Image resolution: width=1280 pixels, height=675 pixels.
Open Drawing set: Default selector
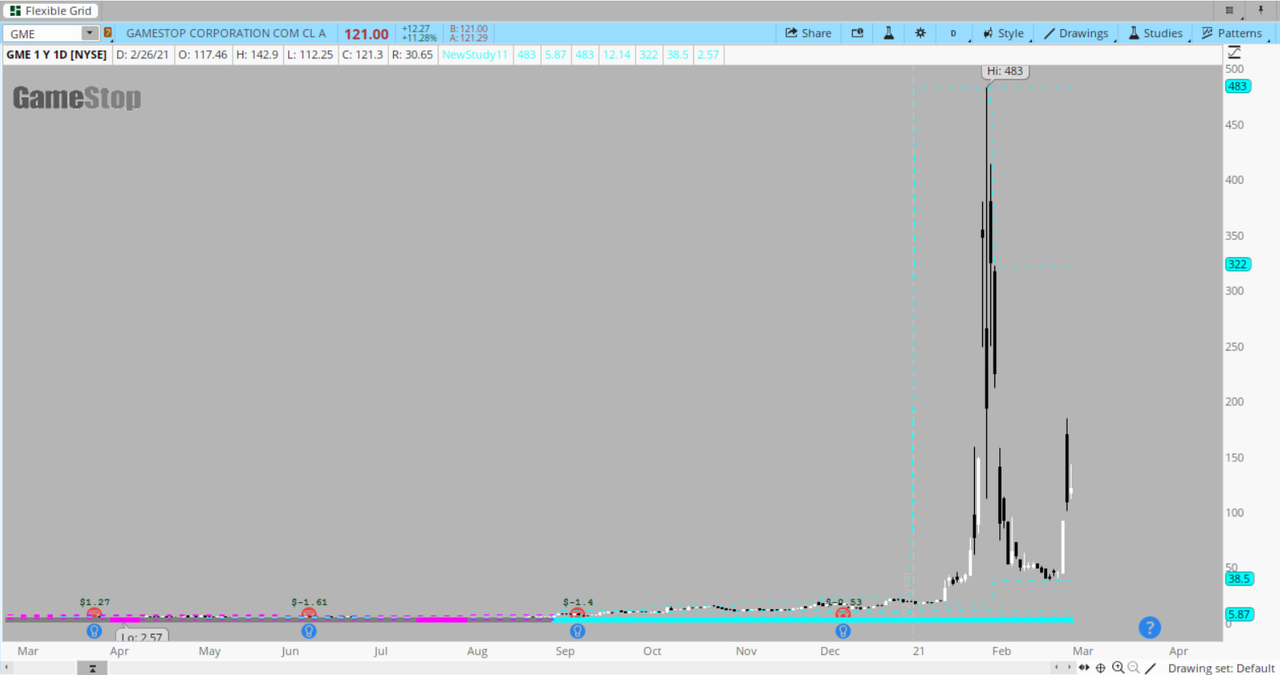(1221, 668)
